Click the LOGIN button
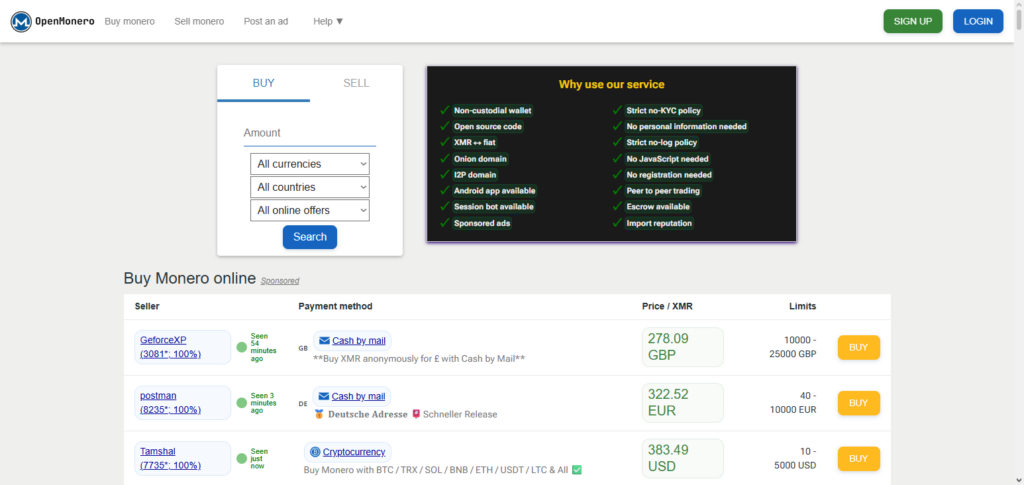1024x485 pixels. (x=978, y=21)
